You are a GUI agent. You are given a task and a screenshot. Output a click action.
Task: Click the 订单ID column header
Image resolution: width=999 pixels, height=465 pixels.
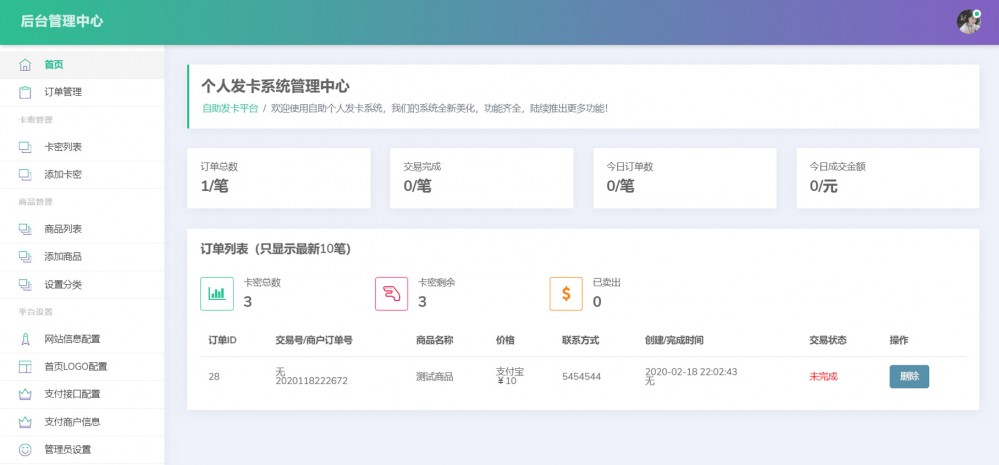coord(222,340)
